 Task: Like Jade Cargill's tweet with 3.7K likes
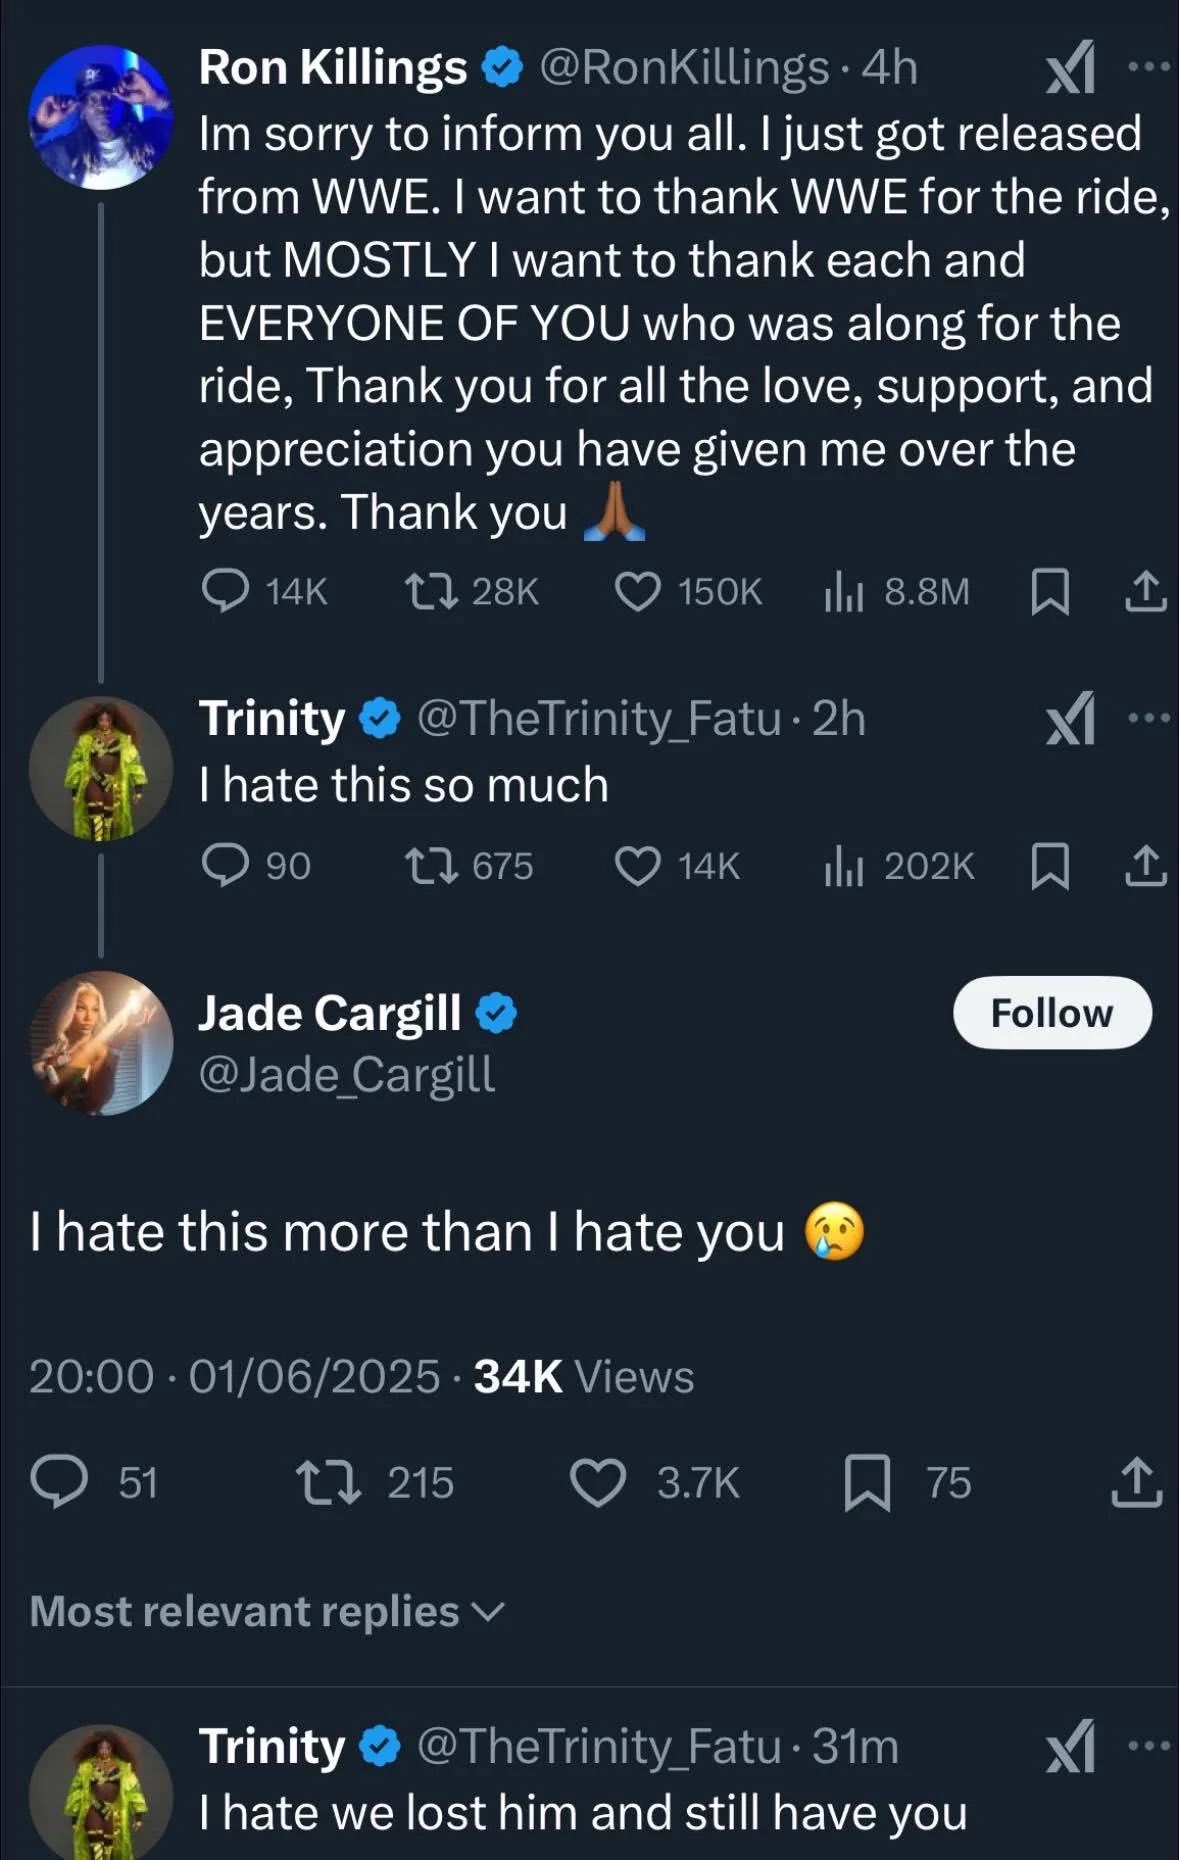pos(598,1482)
